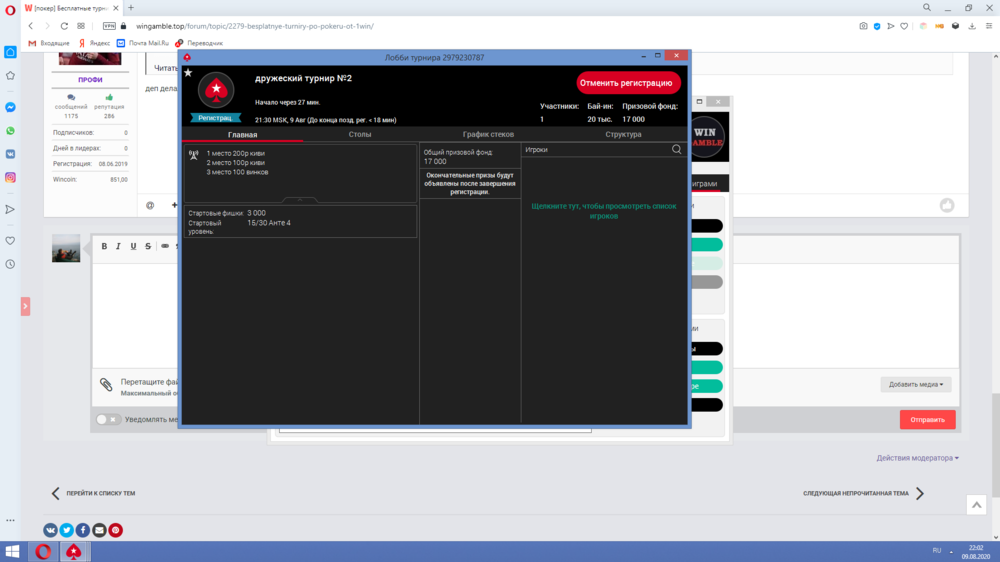Viewport: 1000px width, 562px height.
Task: Toggle the VPN badge in the address bar
Action: 109,26
